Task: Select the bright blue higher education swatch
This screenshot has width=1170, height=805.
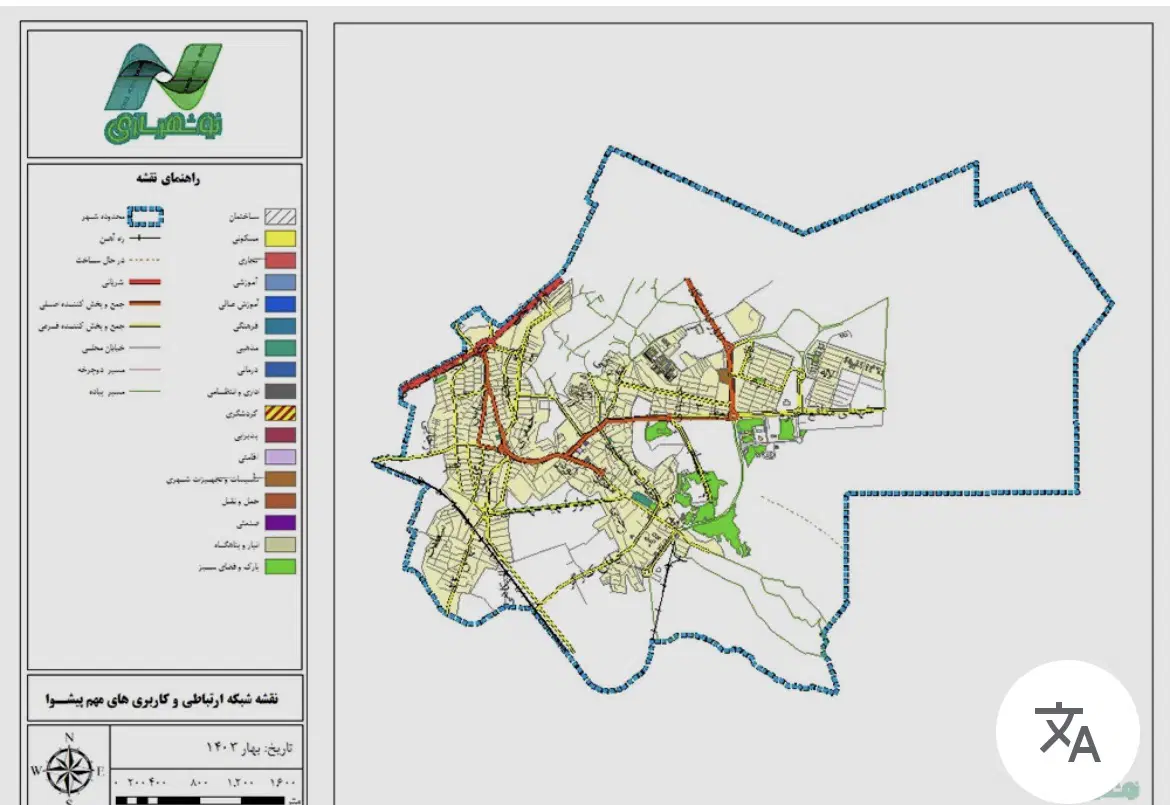Action: pyautogui.click(x=281, y=304)
